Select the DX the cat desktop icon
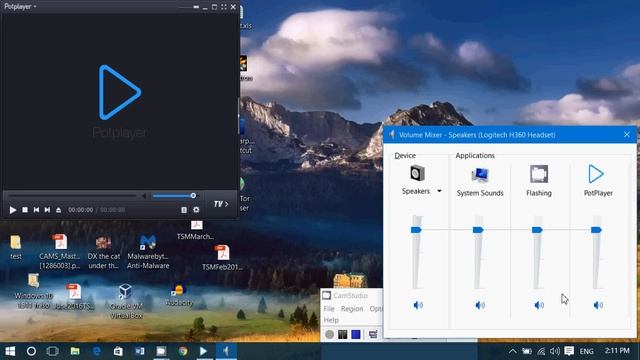 104,251
